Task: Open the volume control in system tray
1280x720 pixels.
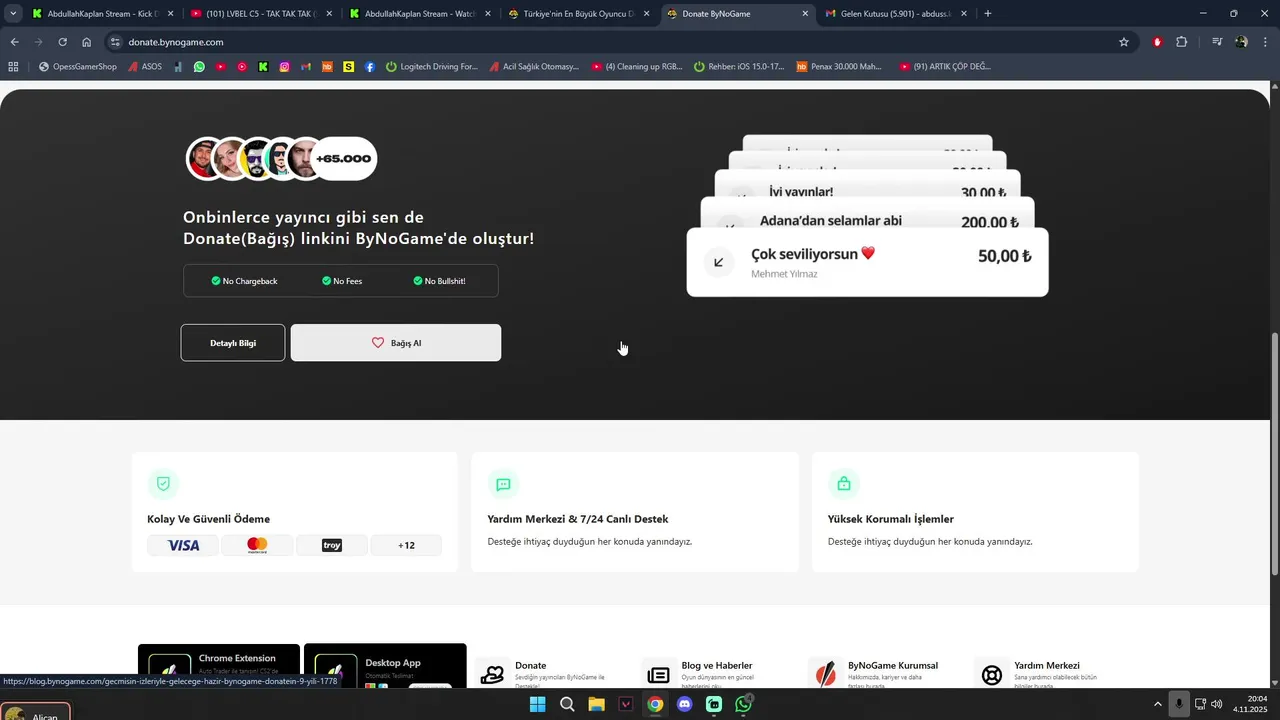Action: point(1217,704)
